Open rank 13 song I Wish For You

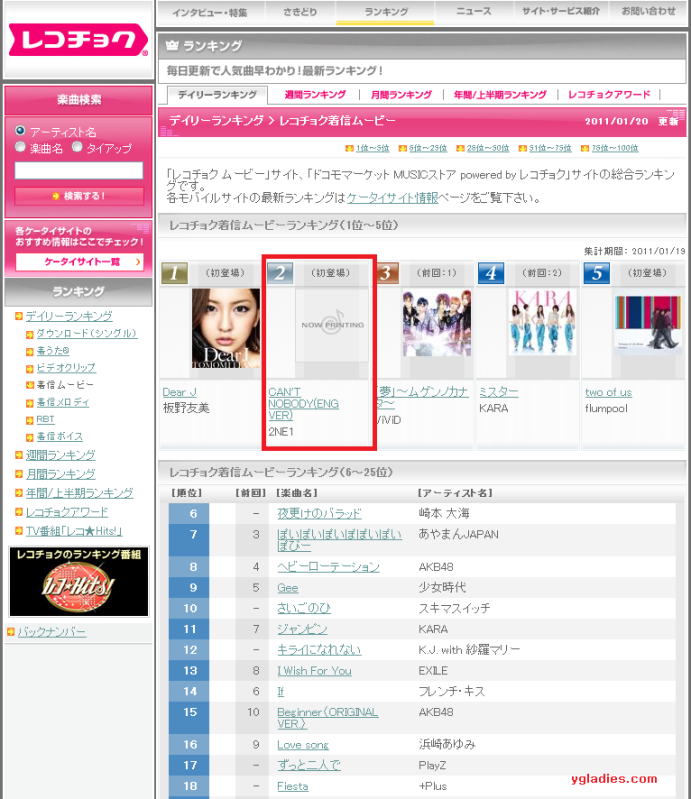[314, 671]
